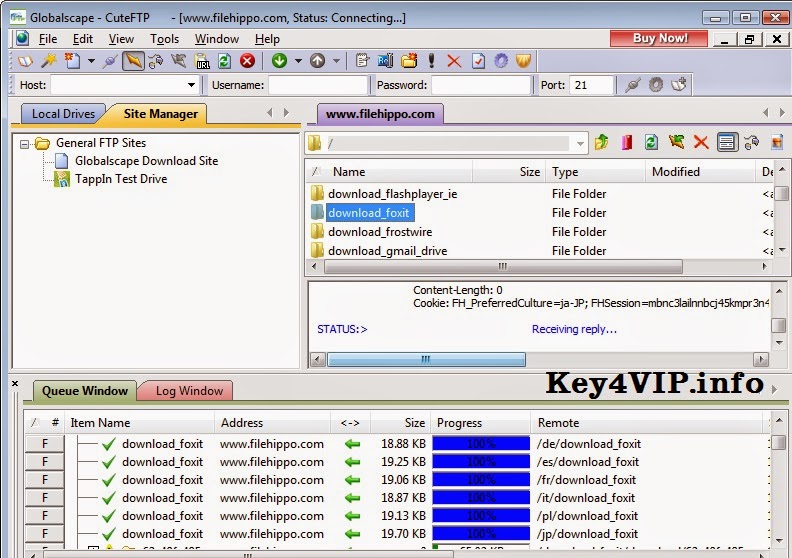Click the Buy Now! button
Image resolution: width=792 pixels, height=558 pixels.
click(659, 38)
